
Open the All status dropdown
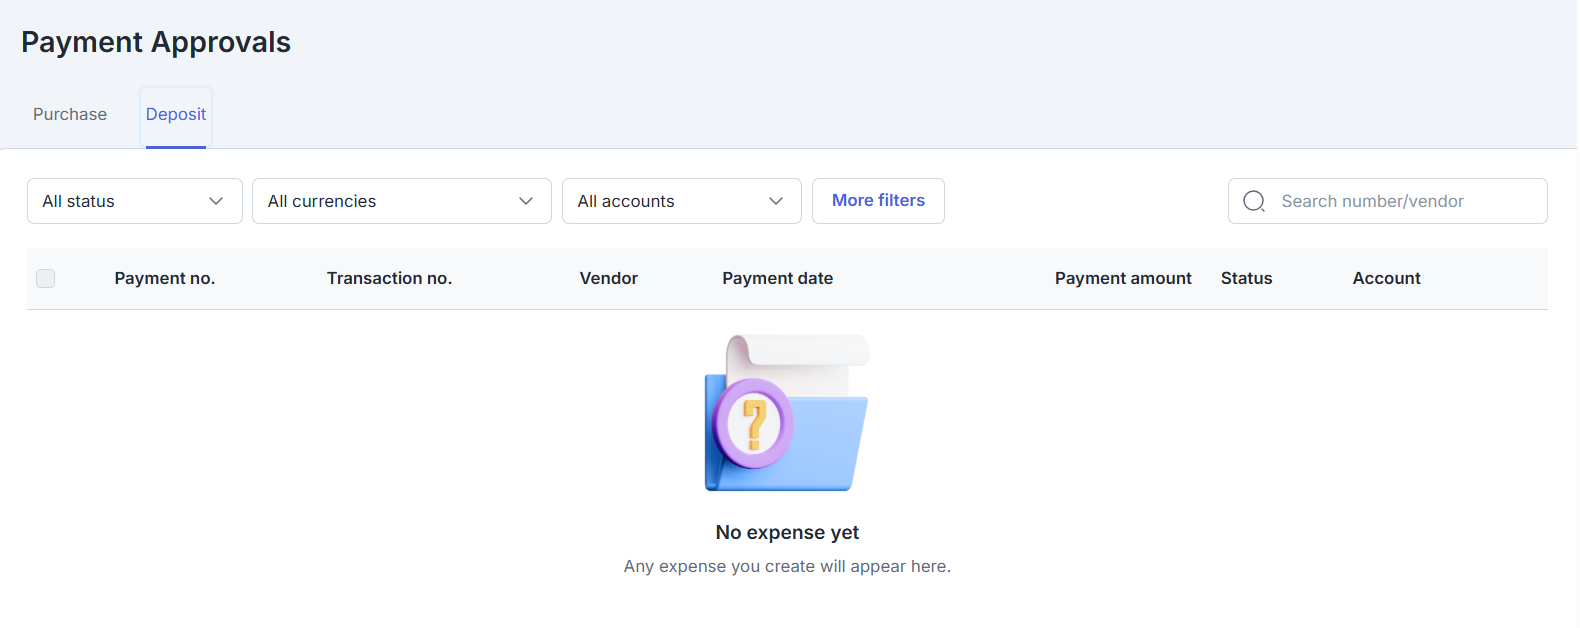point(134,201)
